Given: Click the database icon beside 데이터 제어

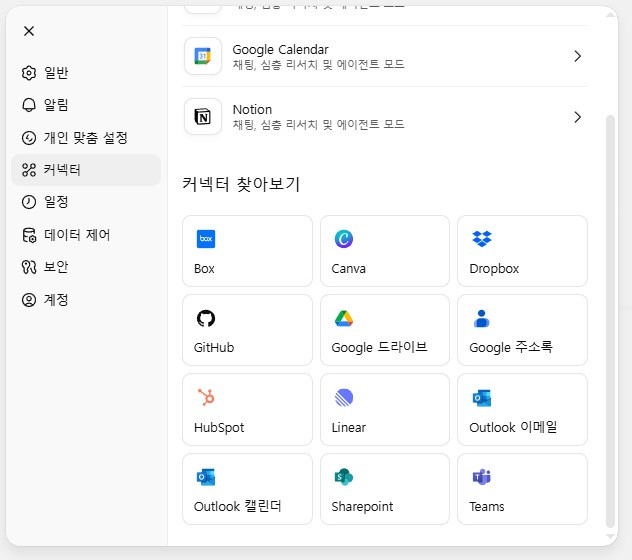Looking at the screenshot, I should (x=29, y=235).
